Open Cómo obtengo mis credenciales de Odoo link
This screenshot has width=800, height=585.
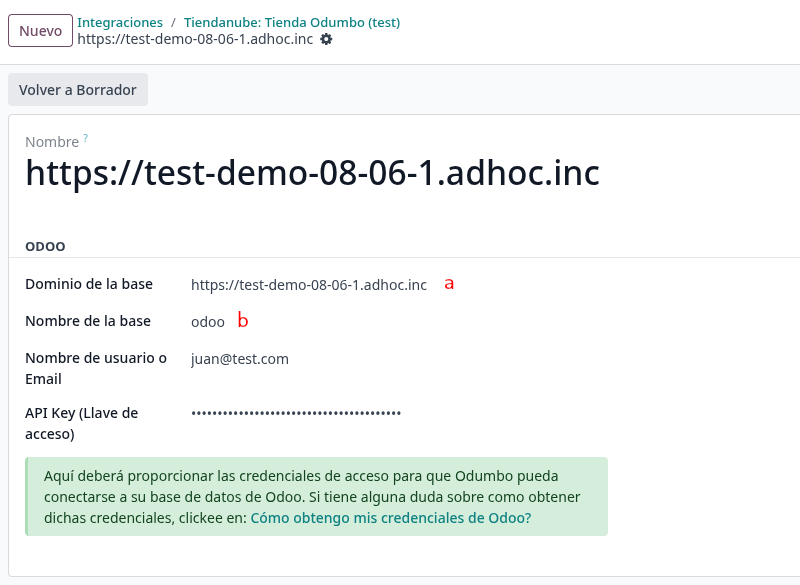click(391, 518)
